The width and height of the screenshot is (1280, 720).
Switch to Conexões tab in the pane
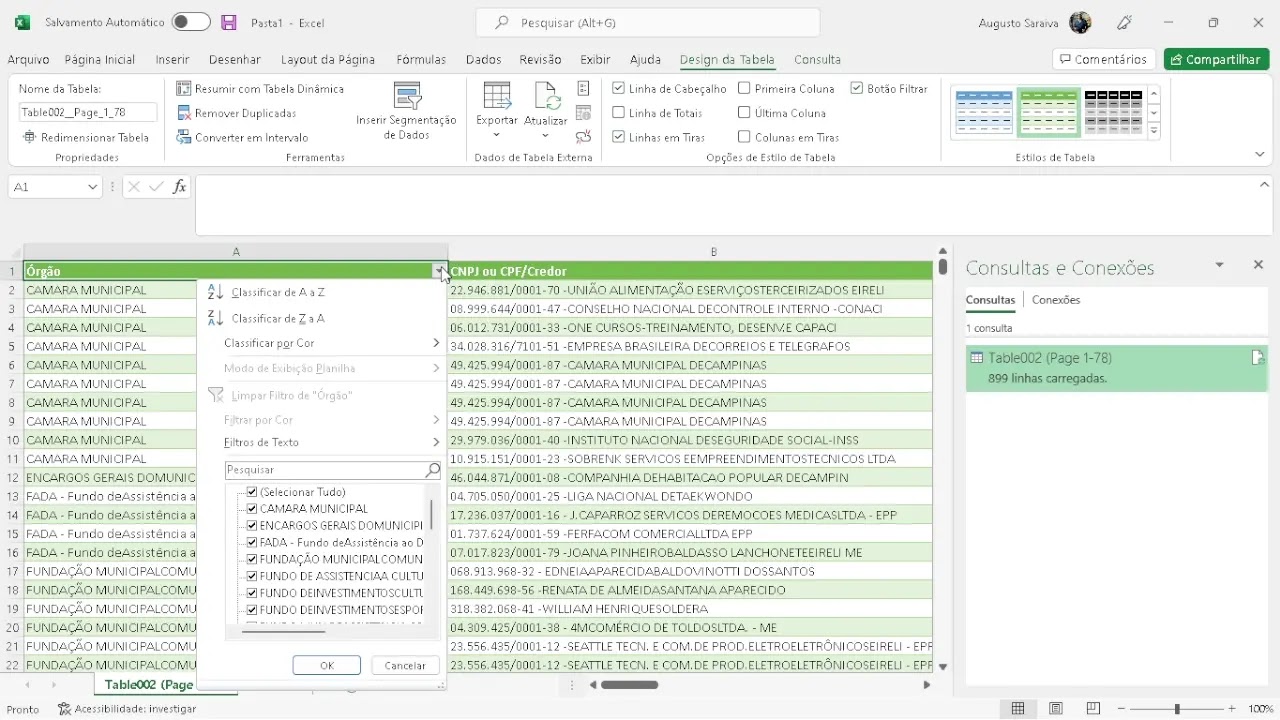(x=1056, y=300)
